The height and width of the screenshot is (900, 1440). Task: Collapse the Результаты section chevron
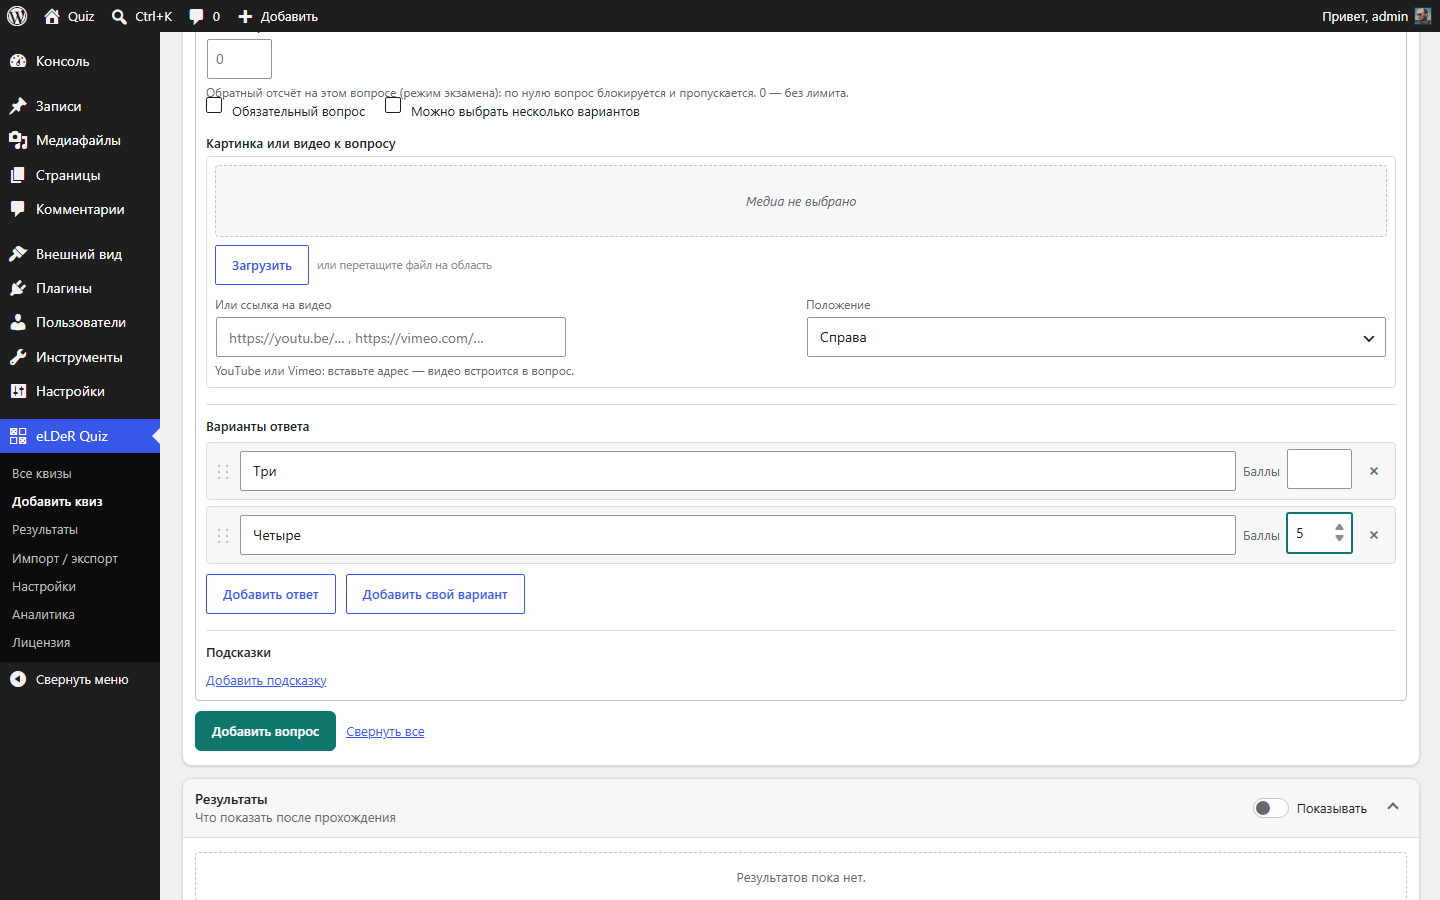pos(1393,807)
